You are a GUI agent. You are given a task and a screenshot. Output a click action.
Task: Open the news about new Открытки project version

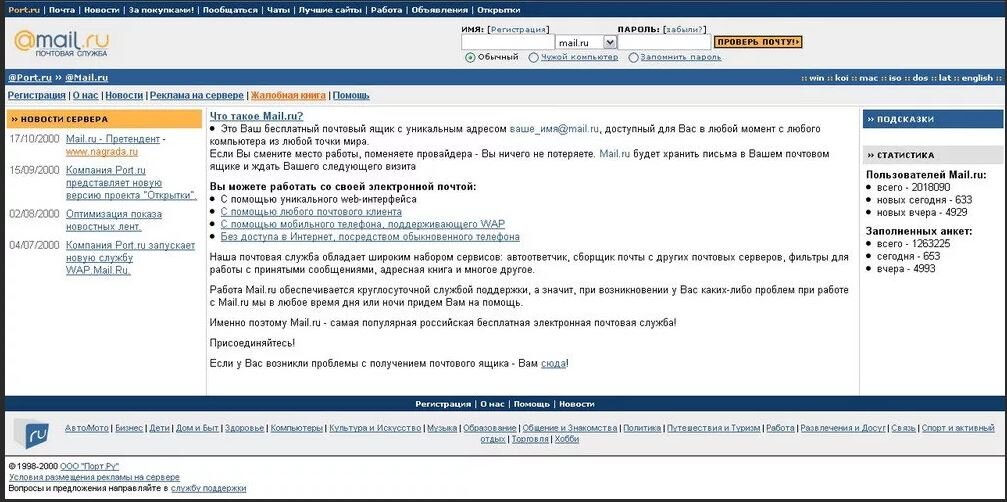pos(131,183)
